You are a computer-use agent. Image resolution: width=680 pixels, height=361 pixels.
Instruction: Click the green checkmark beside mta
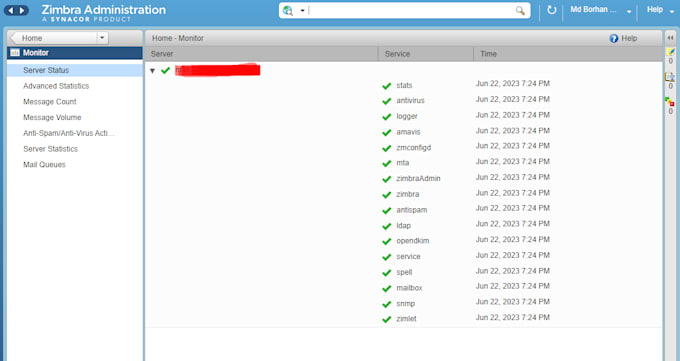click(386, 164)
